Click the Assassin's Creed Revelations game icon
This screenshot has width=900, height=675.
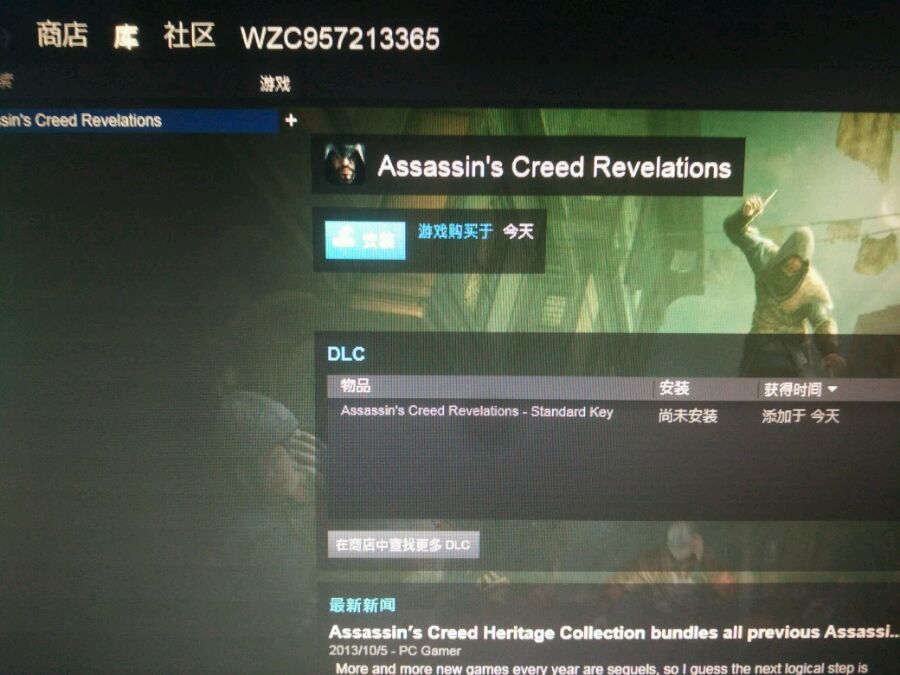point(344,165)
